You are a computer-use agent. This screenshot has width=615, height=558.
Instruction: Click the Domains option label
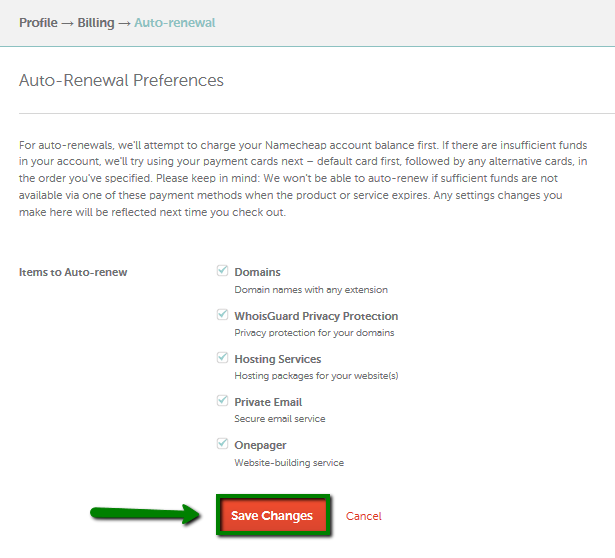tap(257, 272)
